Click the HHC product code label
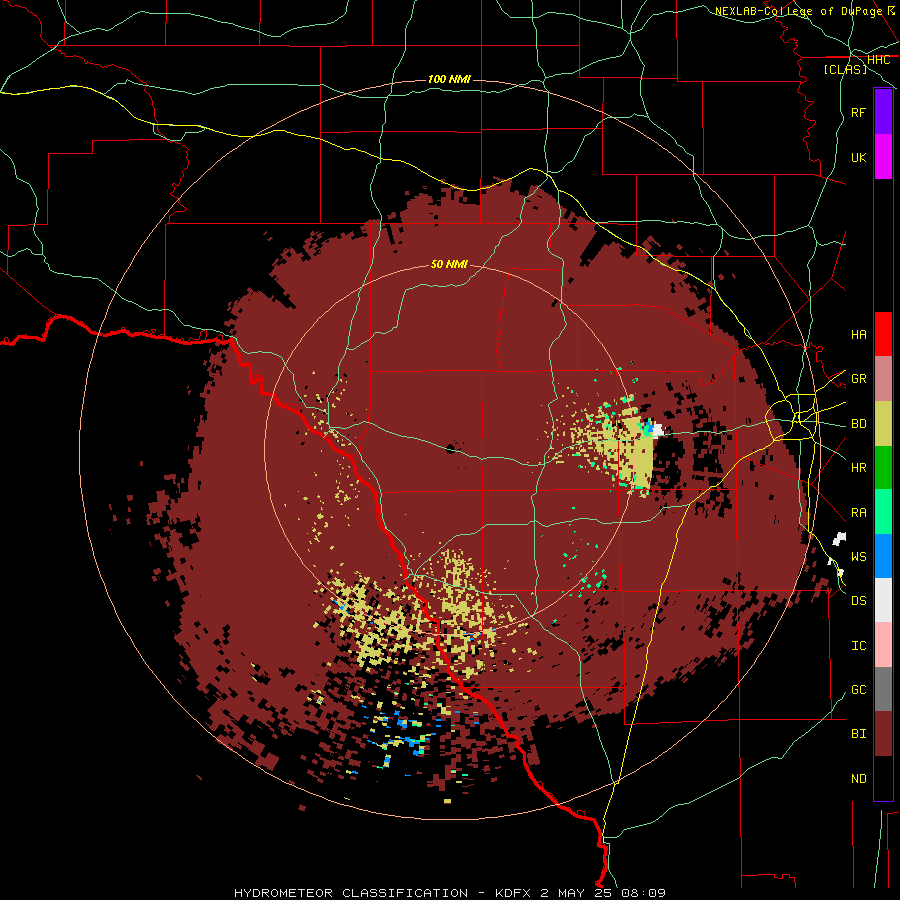Image resolution: width=900 pixels, height=900 pixels. 879,60
